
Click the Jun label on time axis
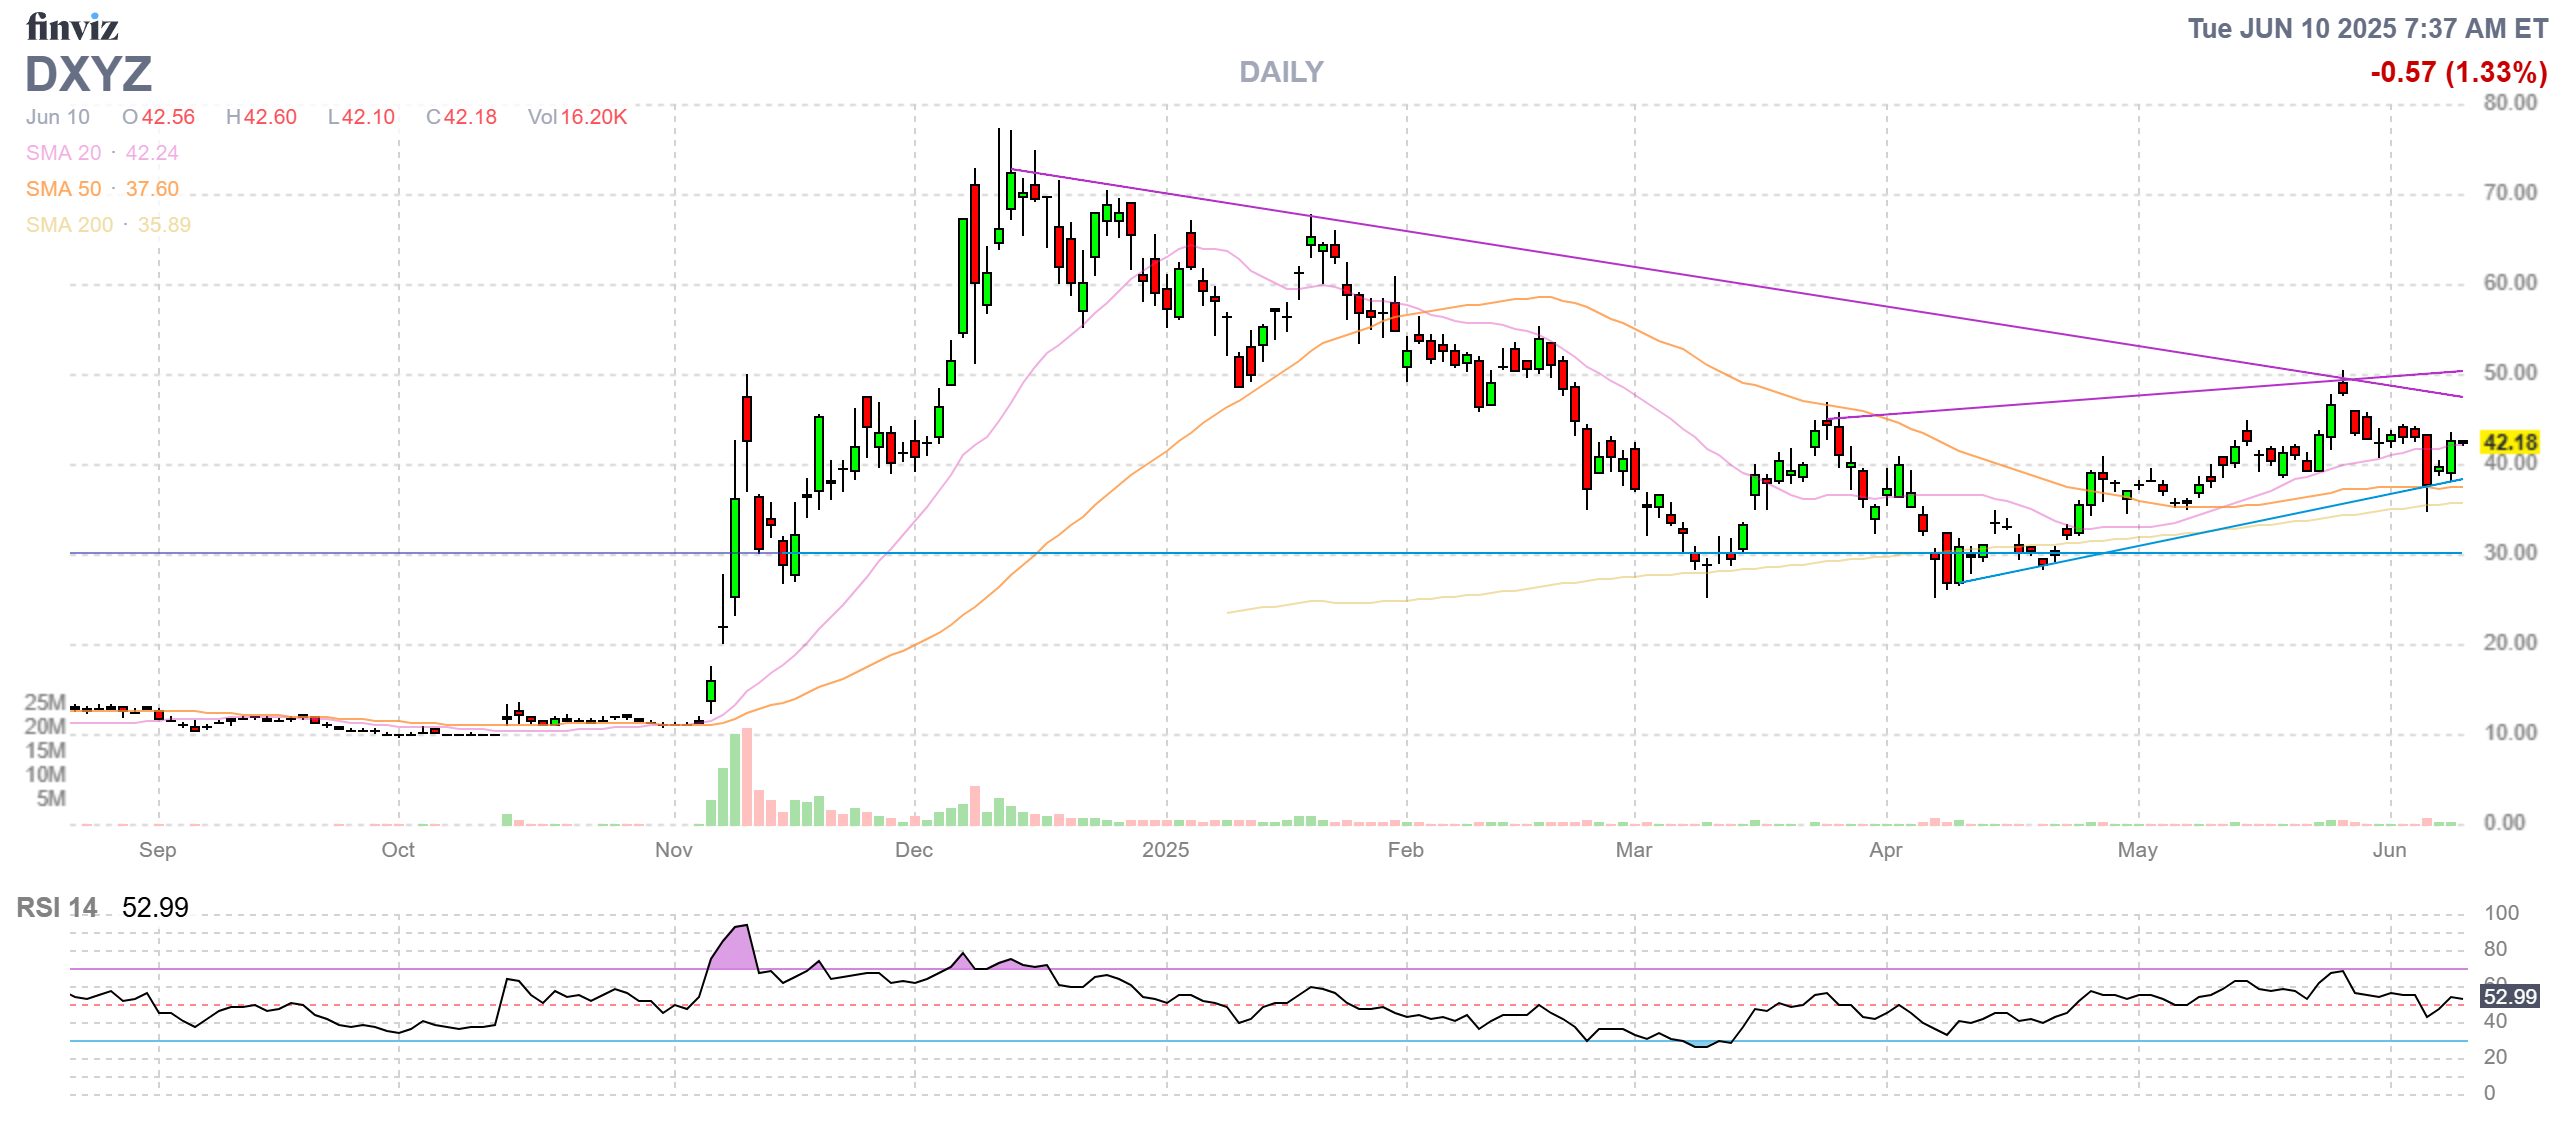tap(2389, 850)
